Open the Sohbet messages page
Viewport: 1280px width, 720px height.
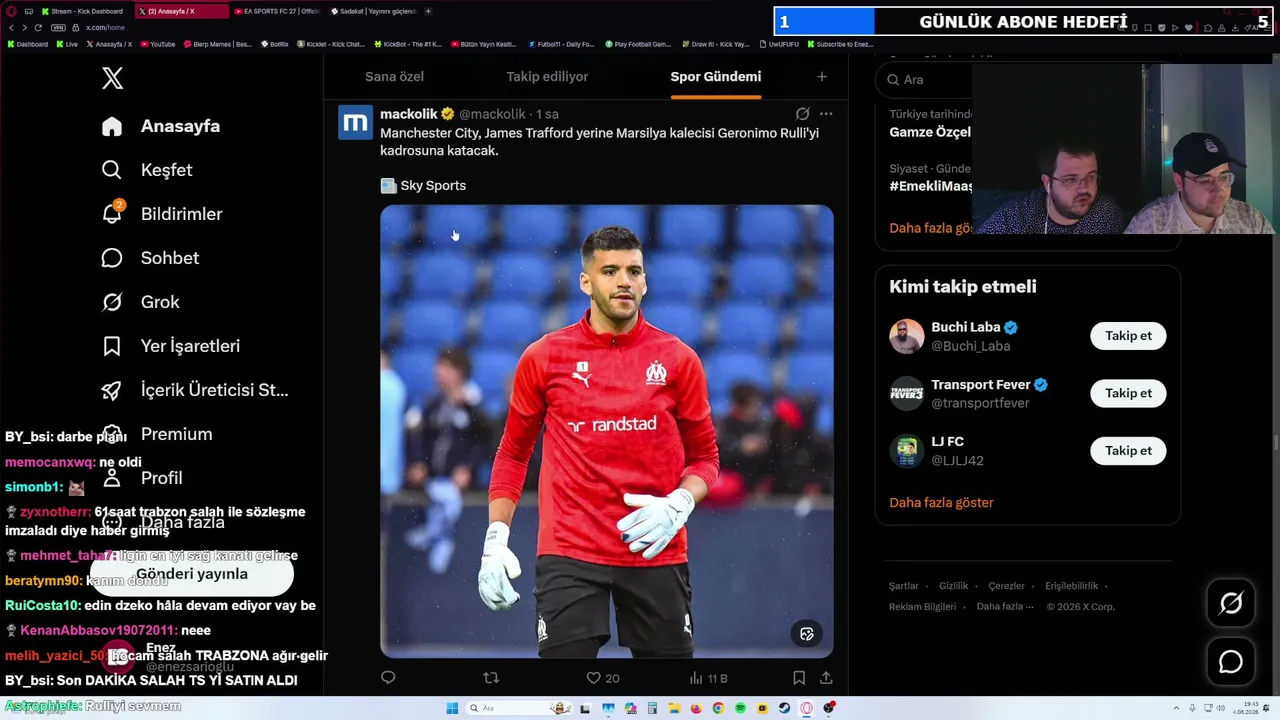150,258
